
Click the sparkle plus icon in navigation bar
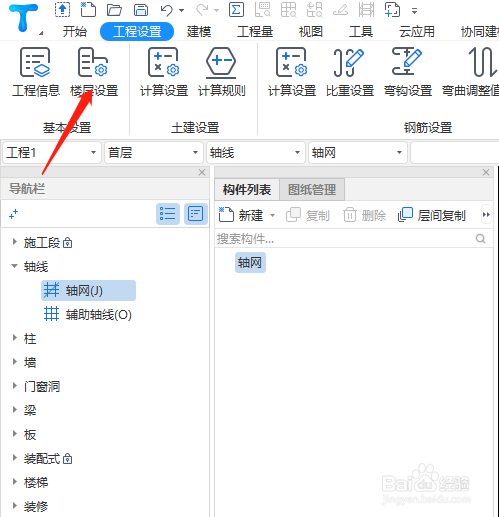14,214
